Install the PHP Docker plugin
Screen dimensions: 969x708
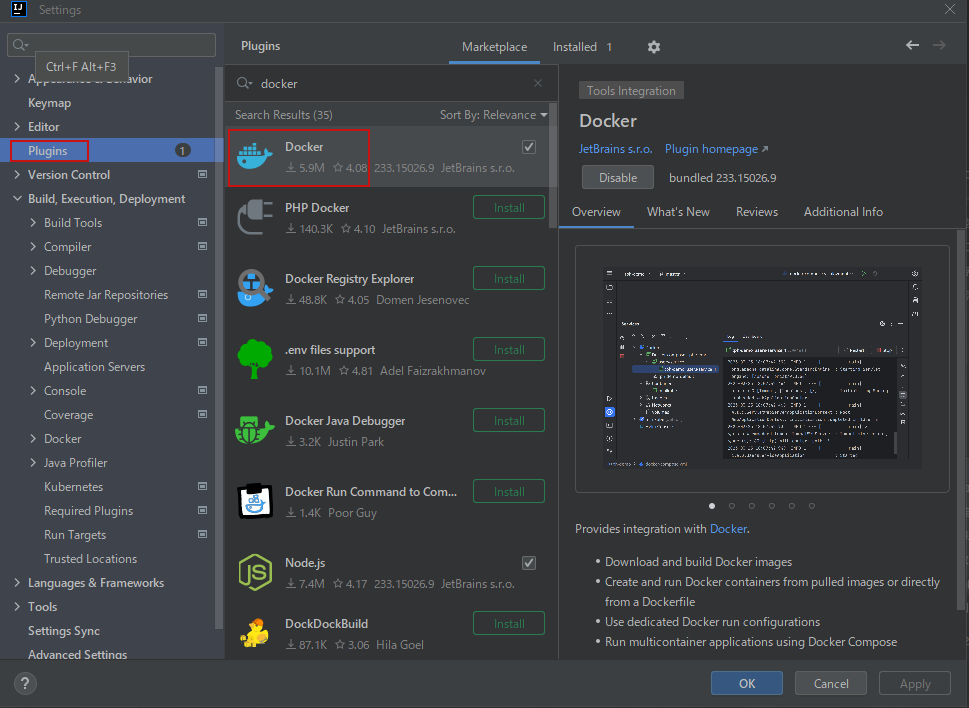point(509,208)
